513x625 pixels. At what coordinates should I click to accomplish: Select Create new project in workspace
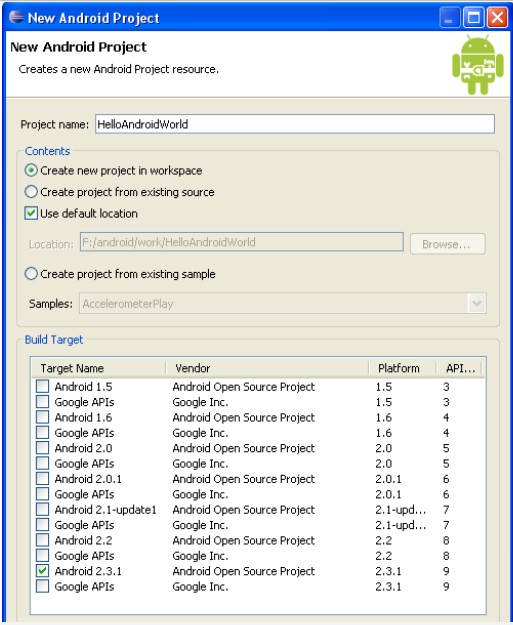coord(31,171)
